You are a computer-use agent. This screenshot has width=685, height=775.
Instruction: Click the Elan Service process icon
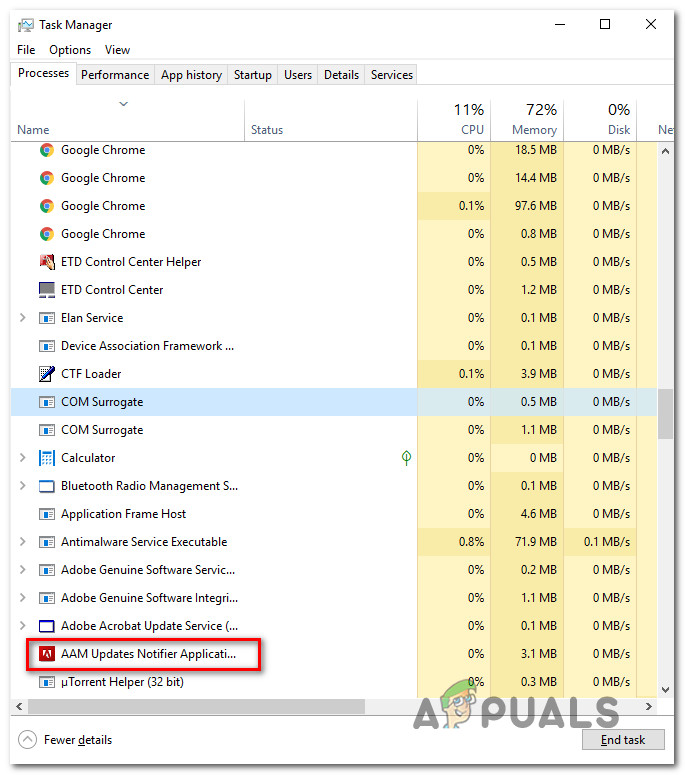pos(47,318)
